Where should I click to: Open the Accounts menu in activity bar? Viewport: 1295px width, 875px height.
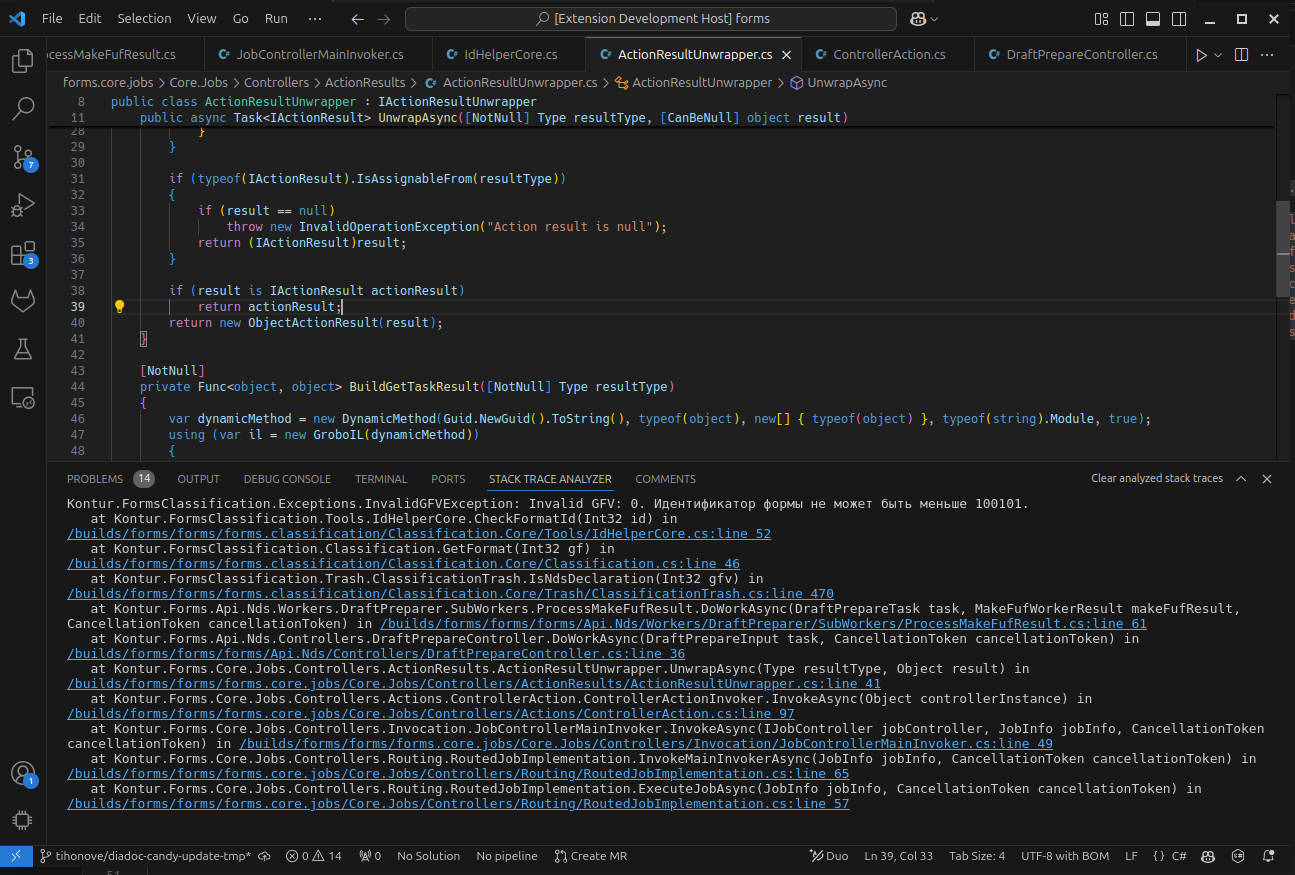[x=22, y=773]
